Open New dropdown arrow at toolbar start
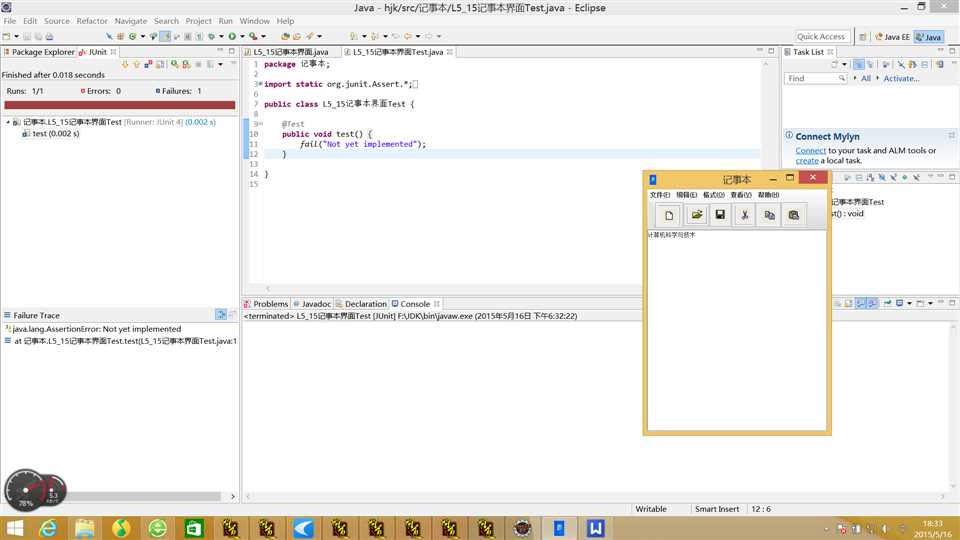960x540 pixels. tap(17, 36)
